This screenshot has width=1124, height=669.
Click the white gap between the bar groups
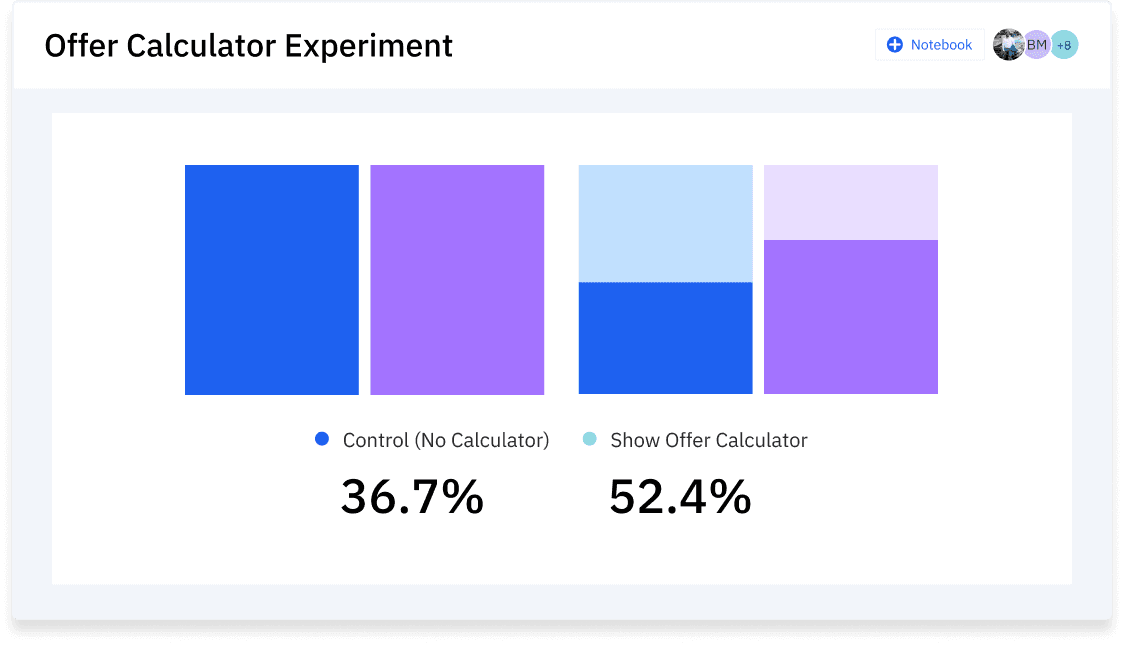click(x=561, y=280)
